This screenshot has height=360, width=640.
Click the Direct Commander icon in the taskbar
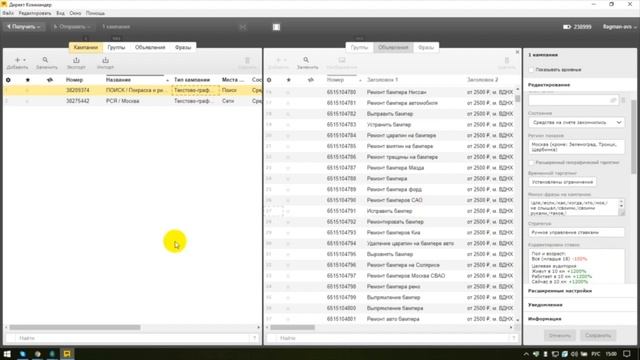click(67, 354)
